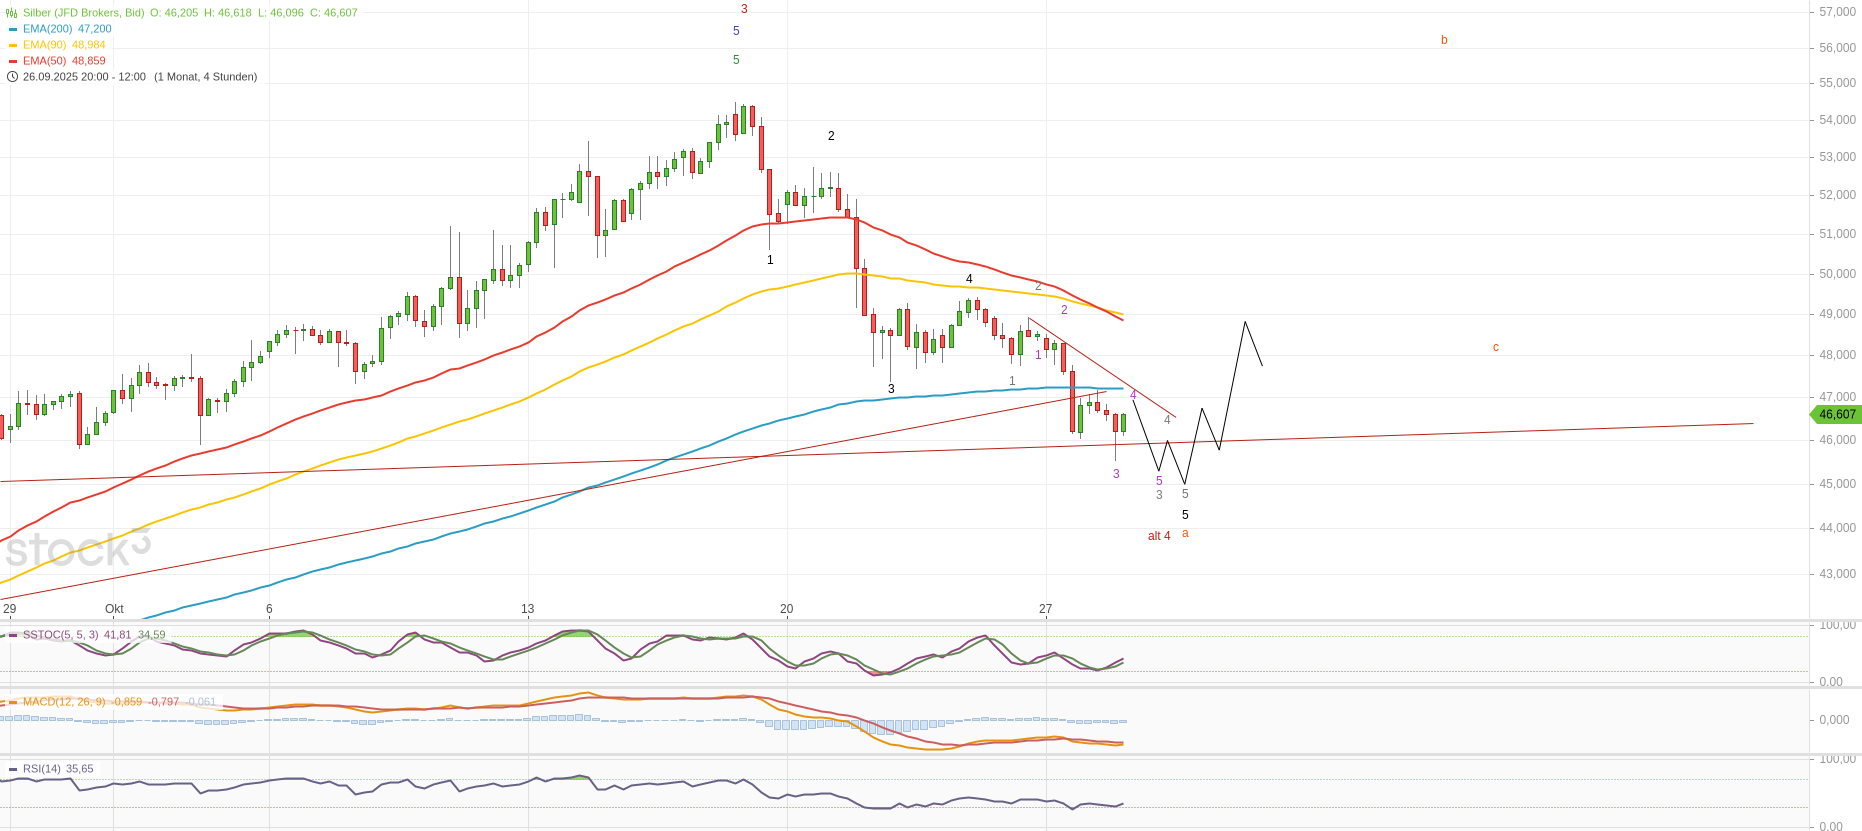This screenshot has height=831, width=1862.
Task: Click the green current price tag 46,607
Action: 1836,414
